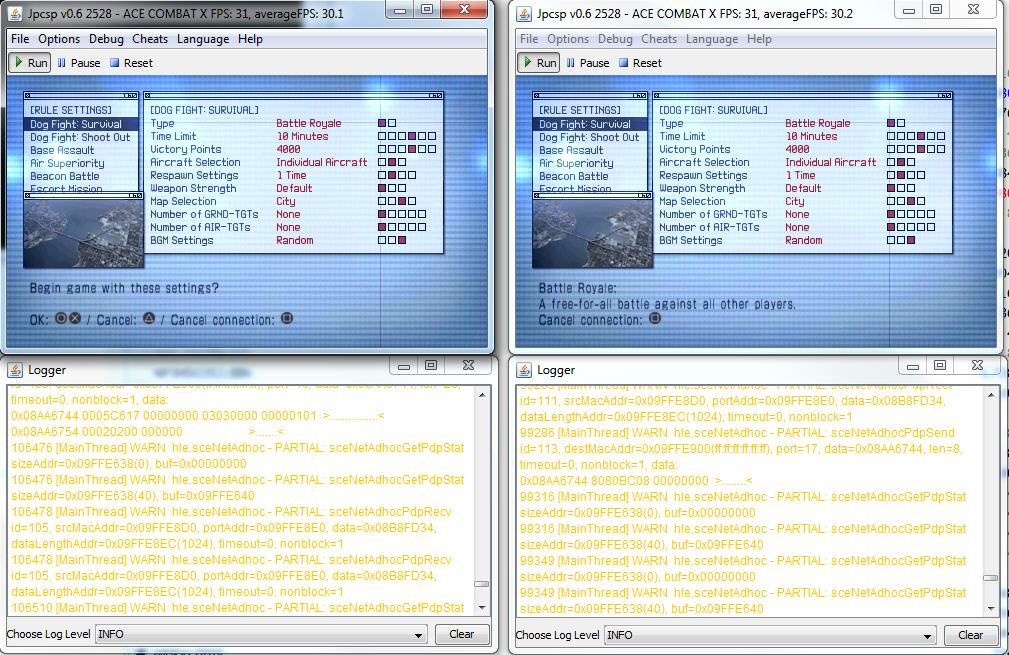Screen dimensions: 1009x655
Task: Click Run button in left Jpcsp window
Action: click(x=30, y=62)
